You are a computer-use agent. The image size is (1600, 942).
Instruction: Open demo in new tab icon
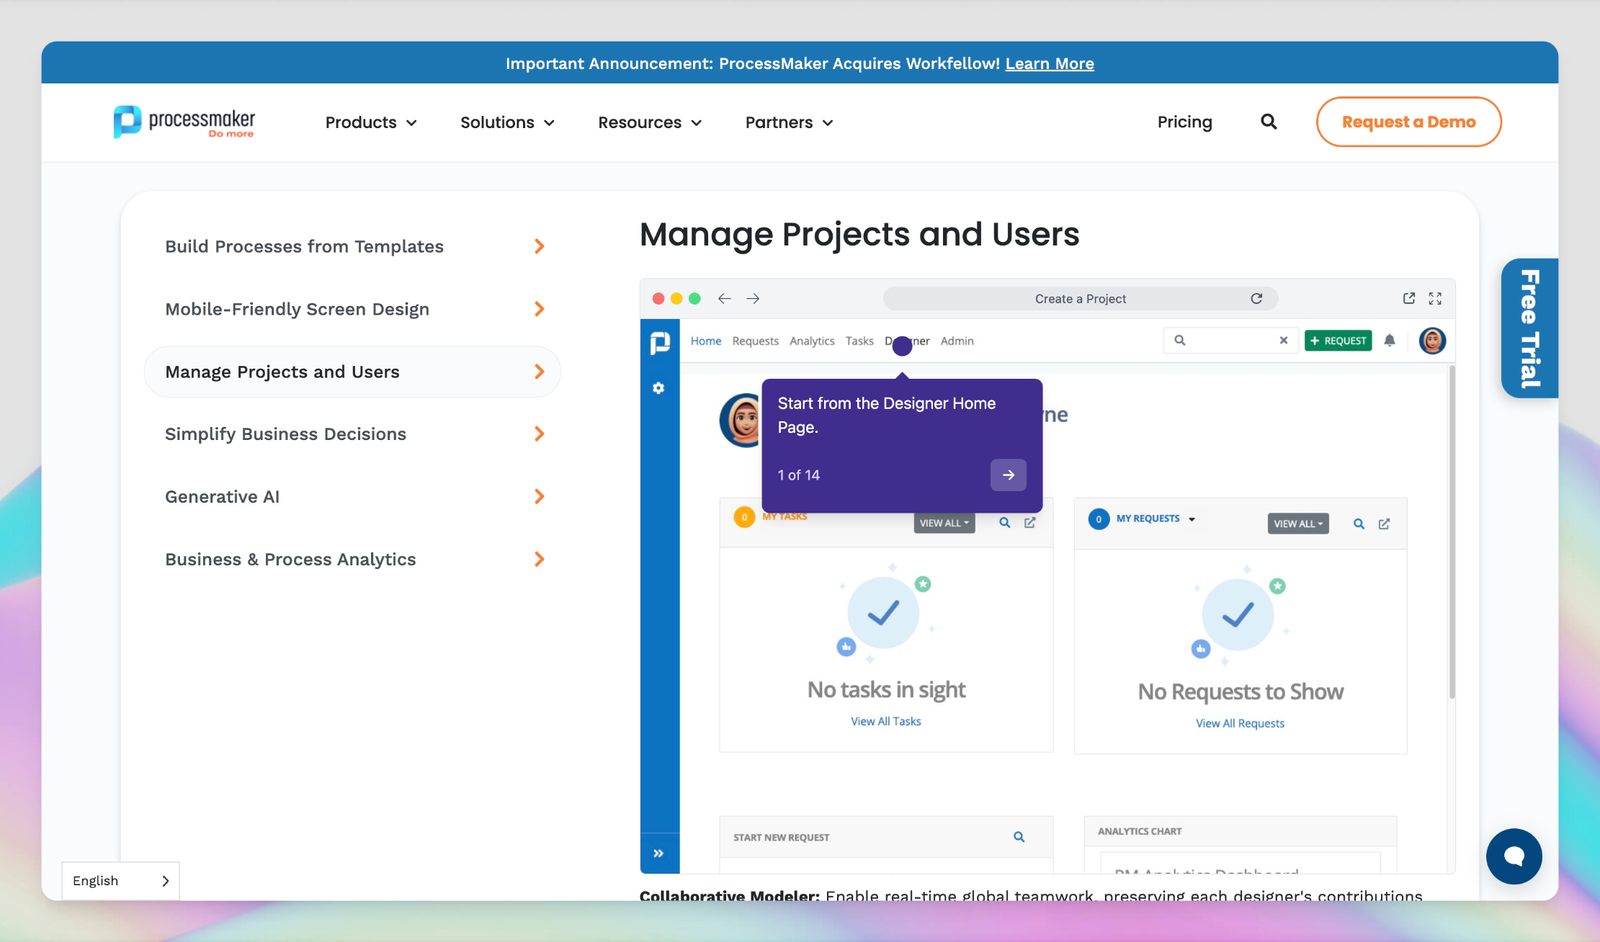tap(1409, 298)
